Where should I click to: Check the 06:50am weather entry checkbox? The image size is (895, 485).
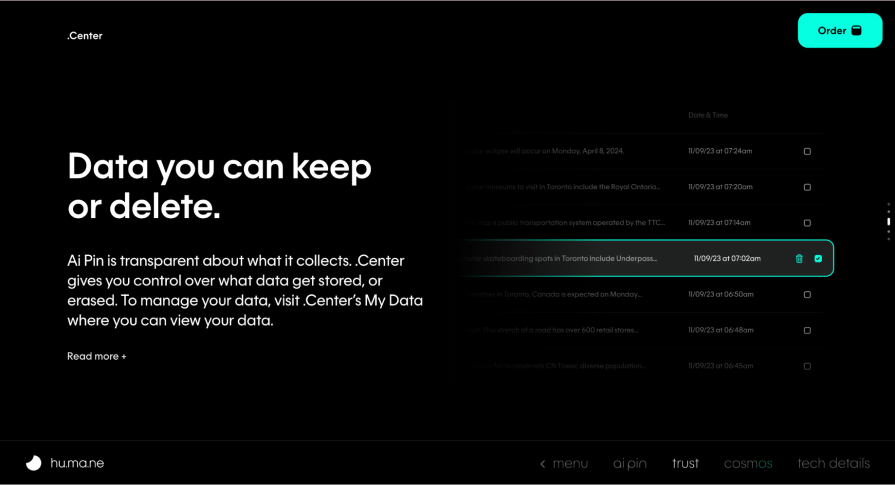point(807,295)
